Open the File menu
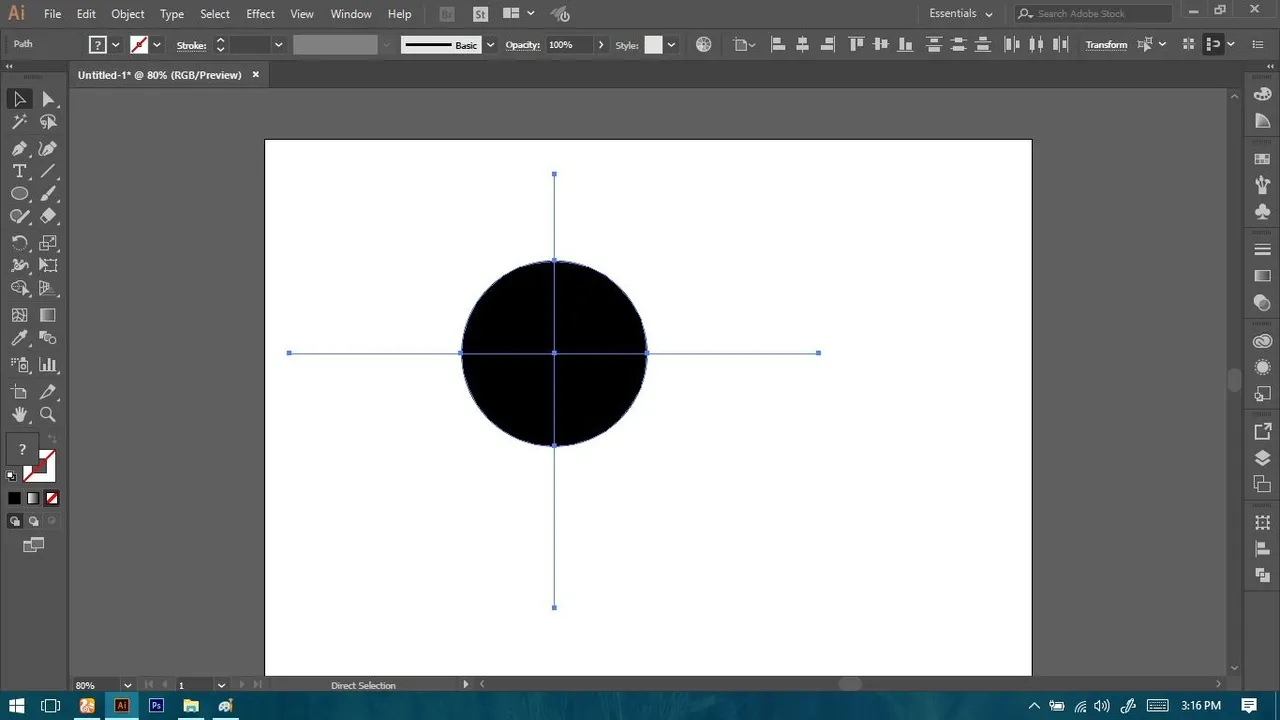The width and height of the screenshot is (1280, 720). click(52, 14)
